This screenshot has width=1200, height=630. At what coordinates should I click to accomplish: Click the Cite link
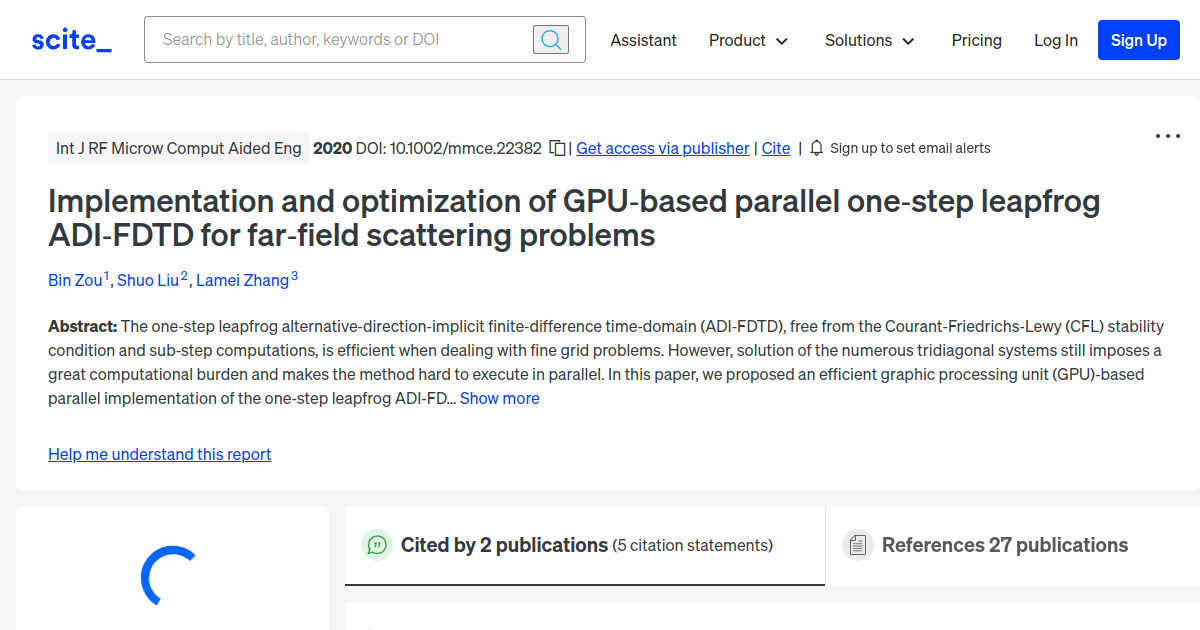[x=776, y=148]
